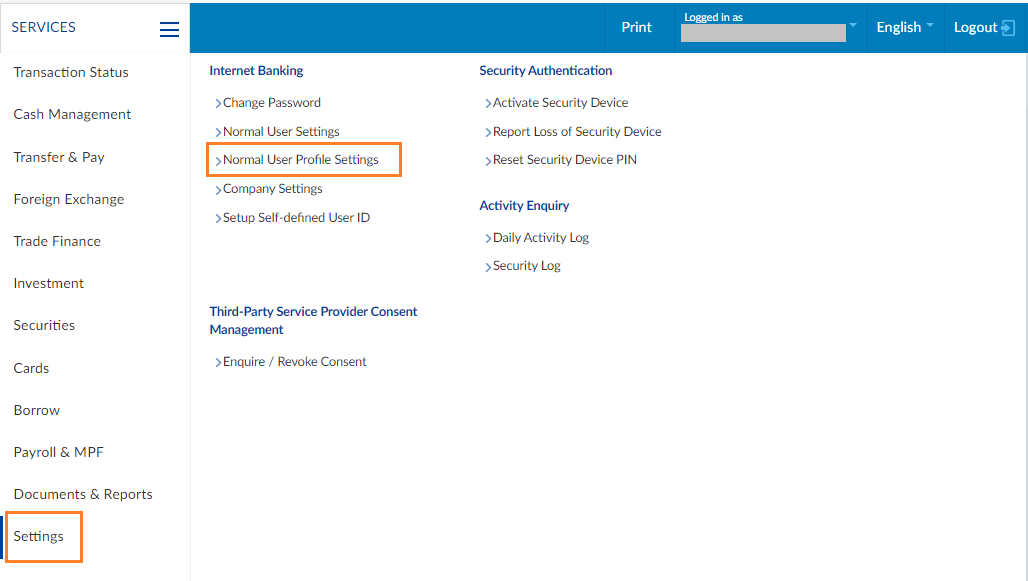Open the Settings sidebar item
The width and height of the screenshot is (1028, 581).
pyautogui.click(x=39, y=536)
